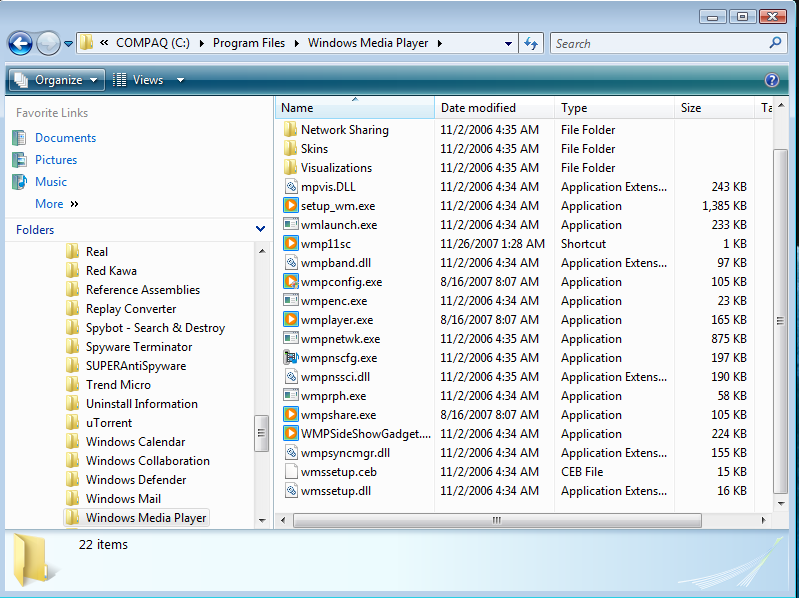Select the wmpshare.exe icon
The image size is (799, 598).
coord(290,415)
